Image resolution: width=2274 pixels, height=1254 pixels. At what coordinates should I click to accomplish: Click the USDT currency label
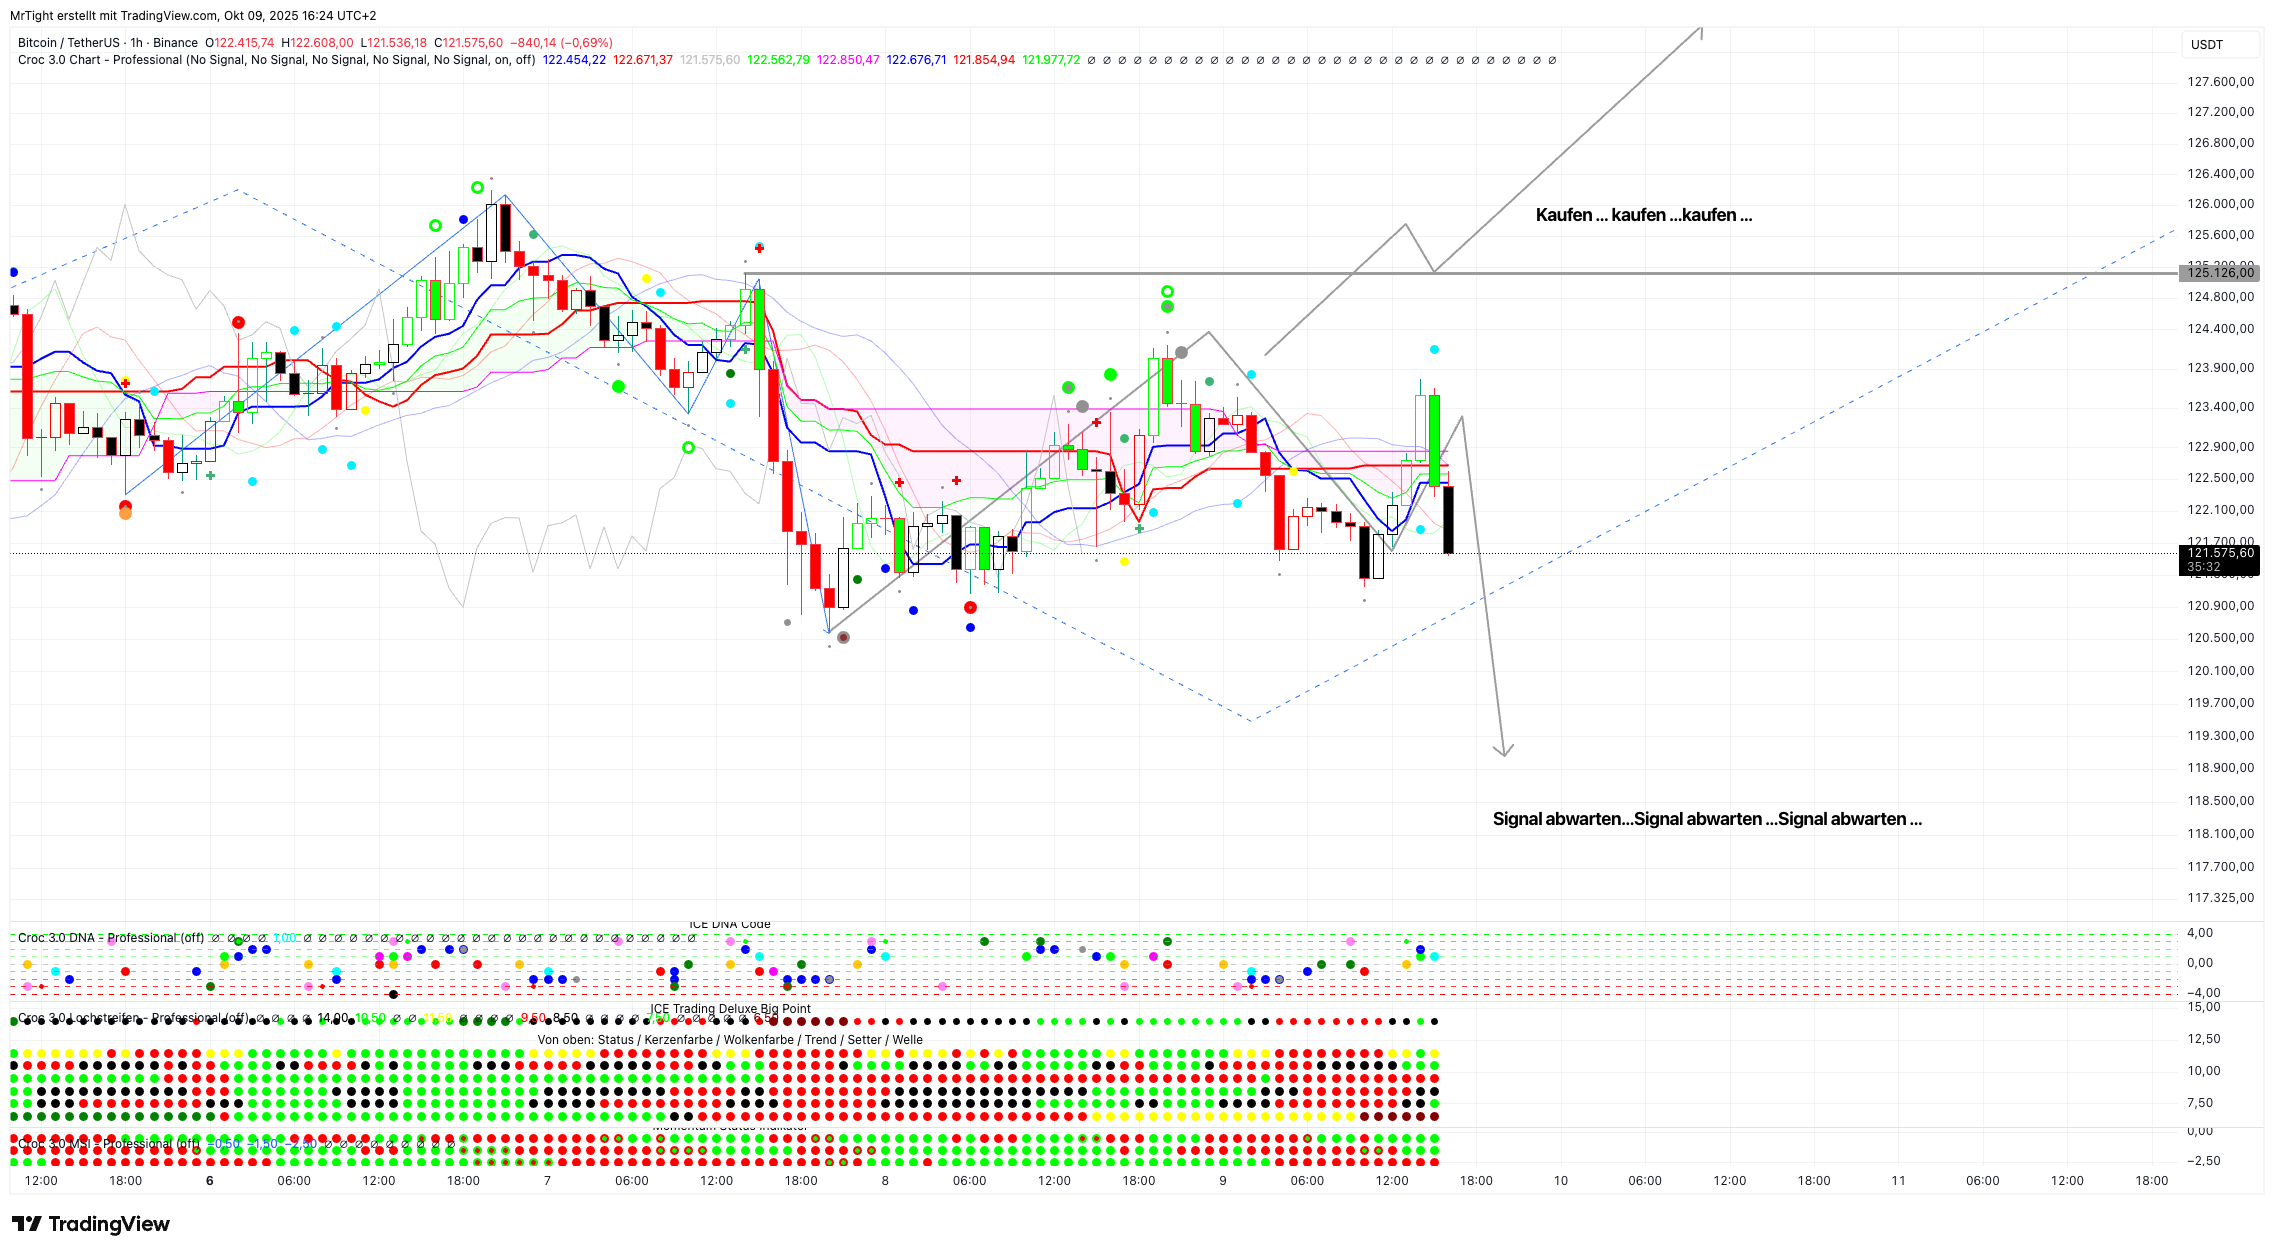point(2206,44)
